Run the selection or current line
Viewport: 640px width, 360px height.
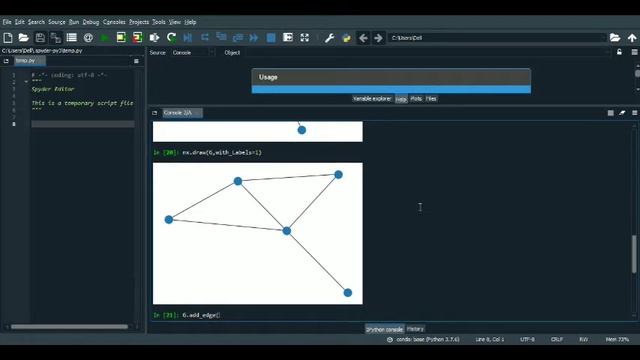click(x=154, y=38)
